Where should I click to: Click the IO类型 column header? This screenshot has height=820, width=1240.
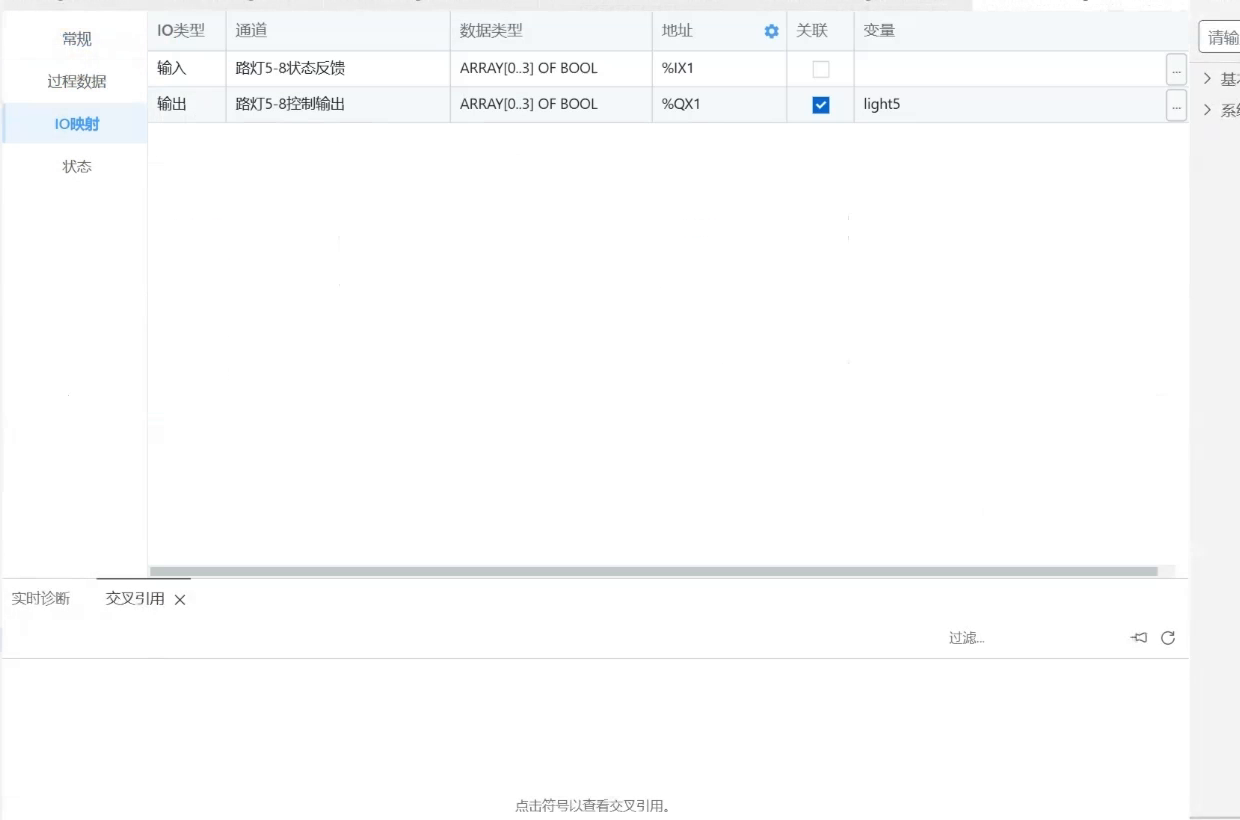pyautogui.click(x=187, y=31)
